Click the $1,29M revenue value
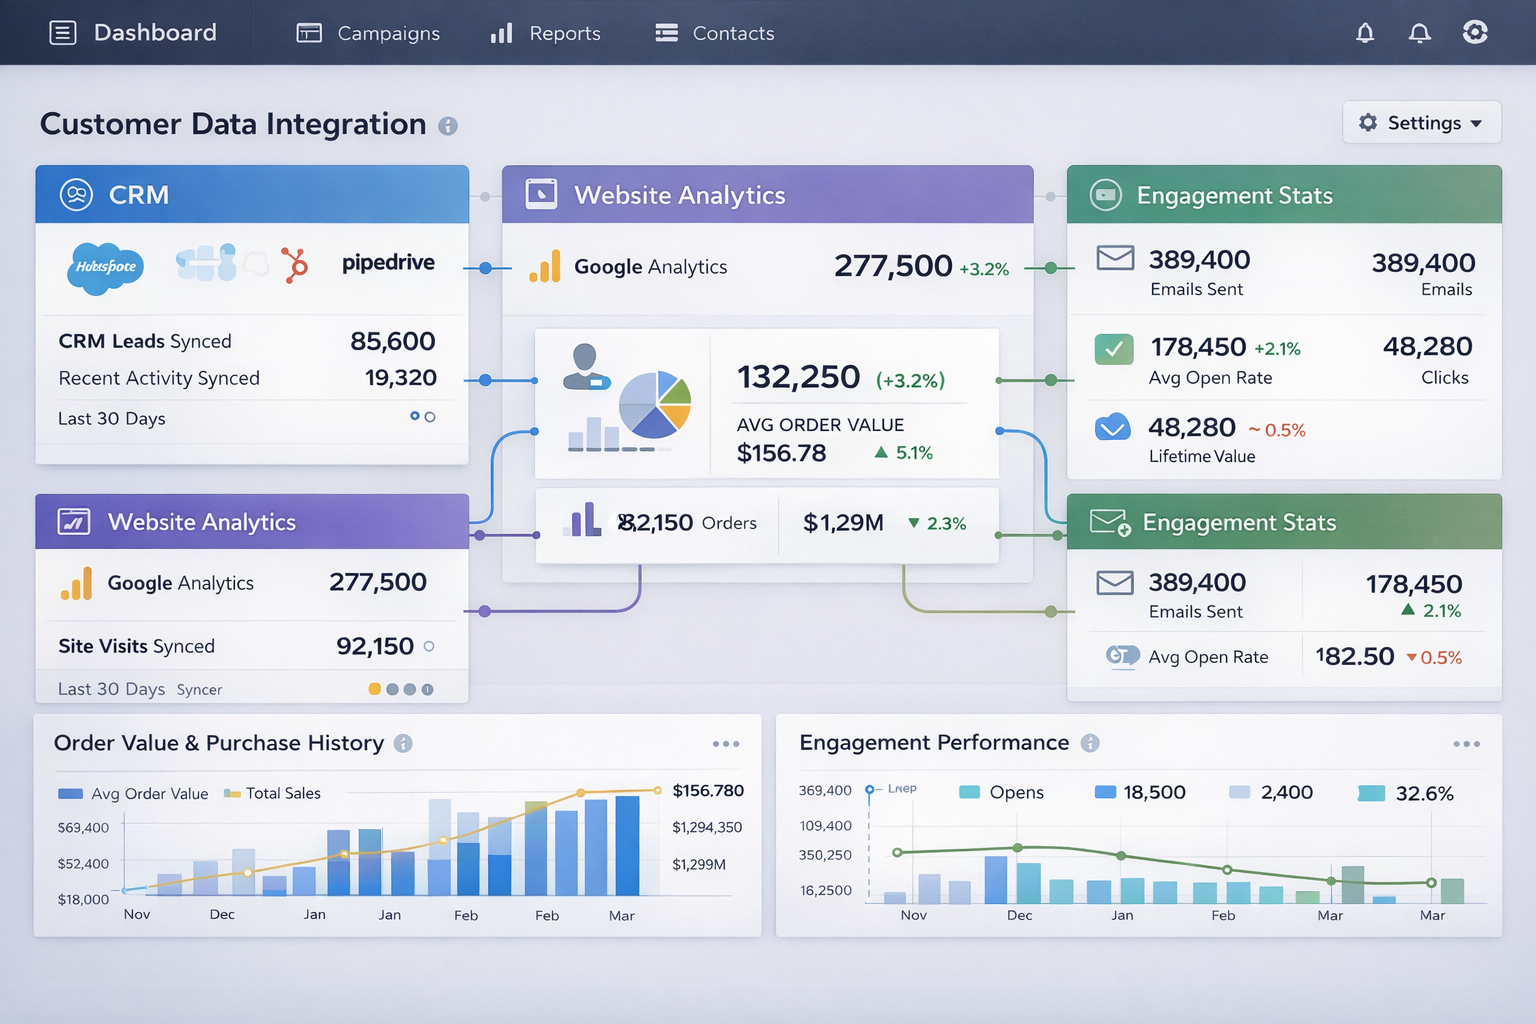The height and width of the screenshot is (1024, 1536). point(843,523)
